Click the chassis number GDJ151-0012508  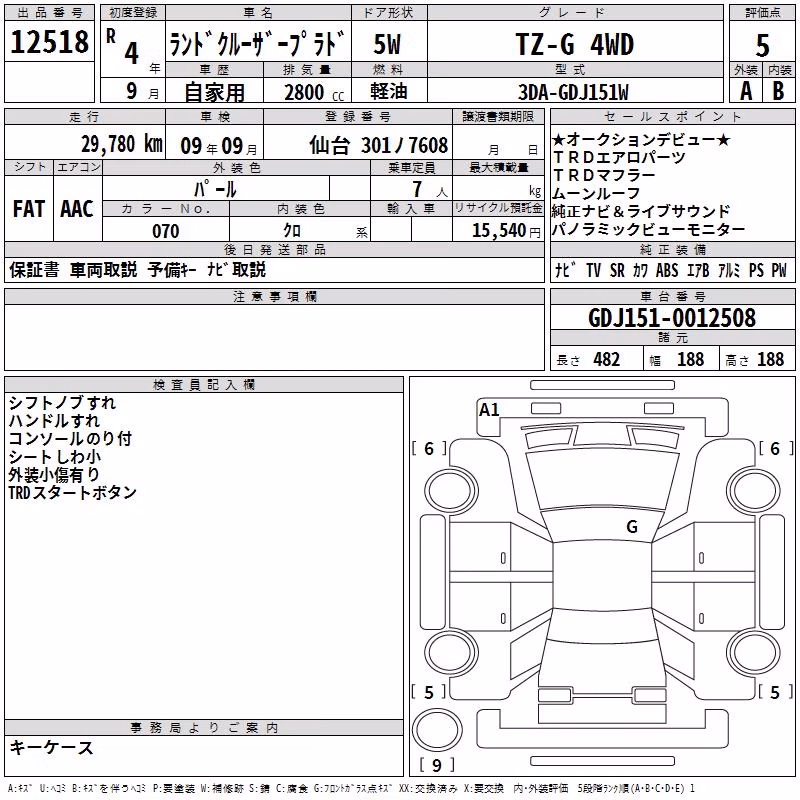672,318
